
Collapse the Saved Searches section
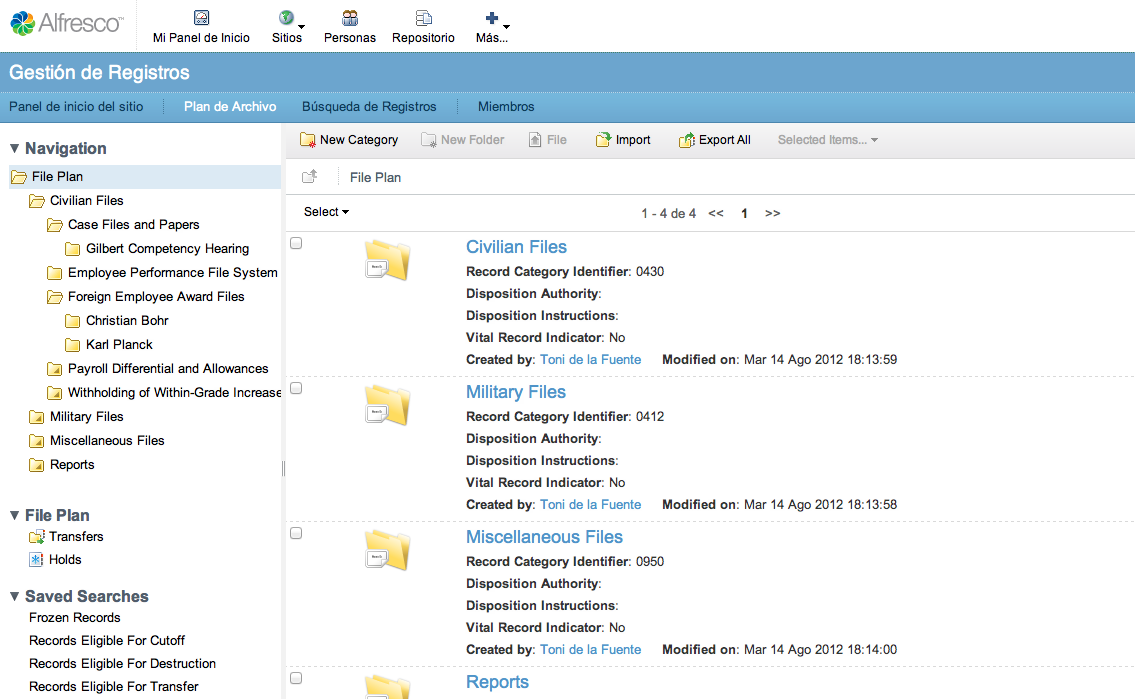14,596
